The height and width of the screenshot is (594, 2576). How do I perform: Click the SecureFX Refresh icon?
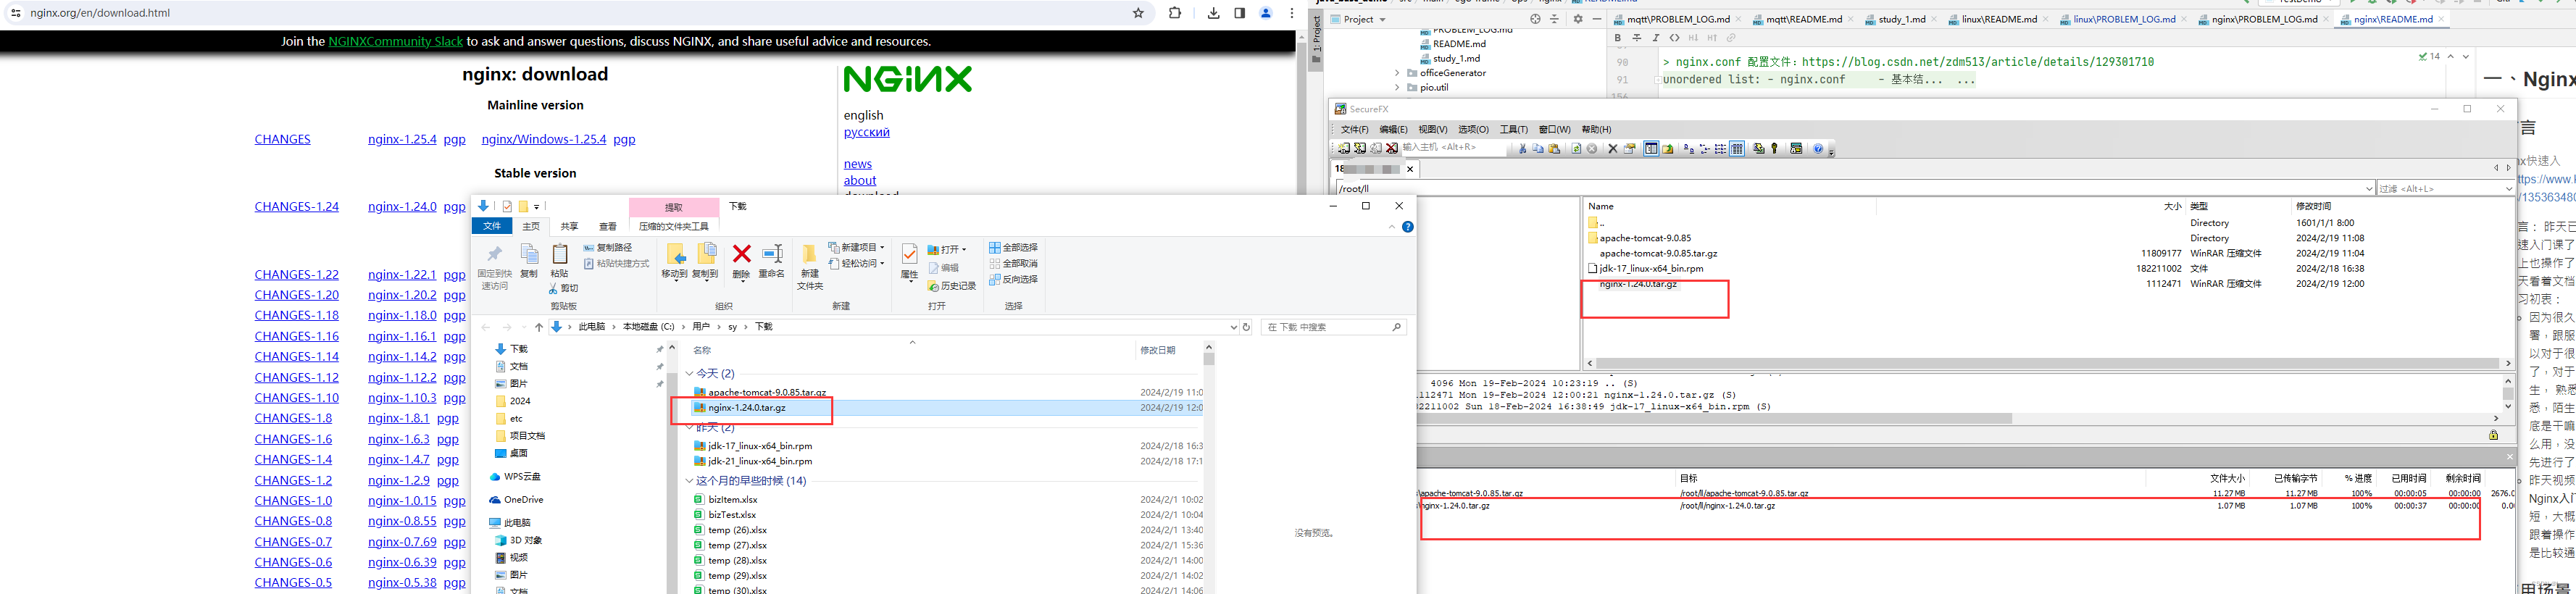click(x=1577, y=148)
